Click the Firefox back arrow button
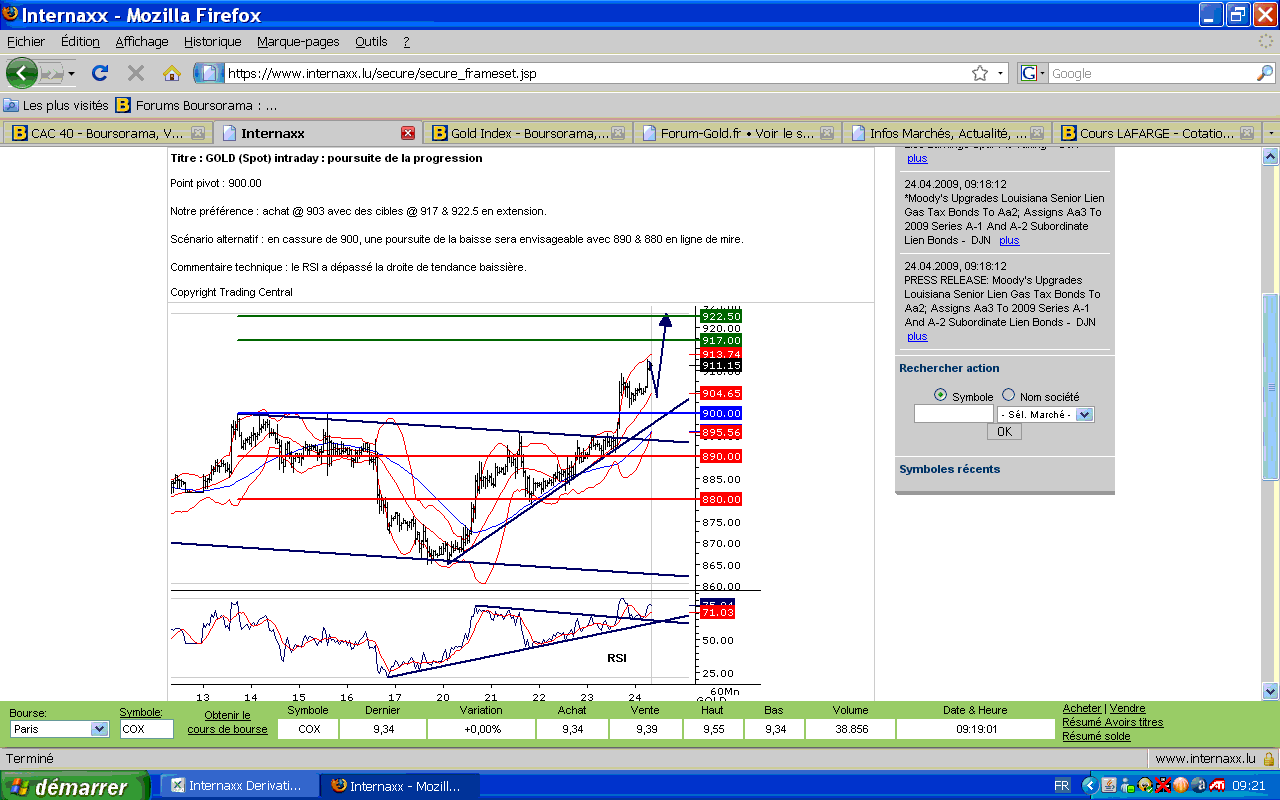 [21, 73]
